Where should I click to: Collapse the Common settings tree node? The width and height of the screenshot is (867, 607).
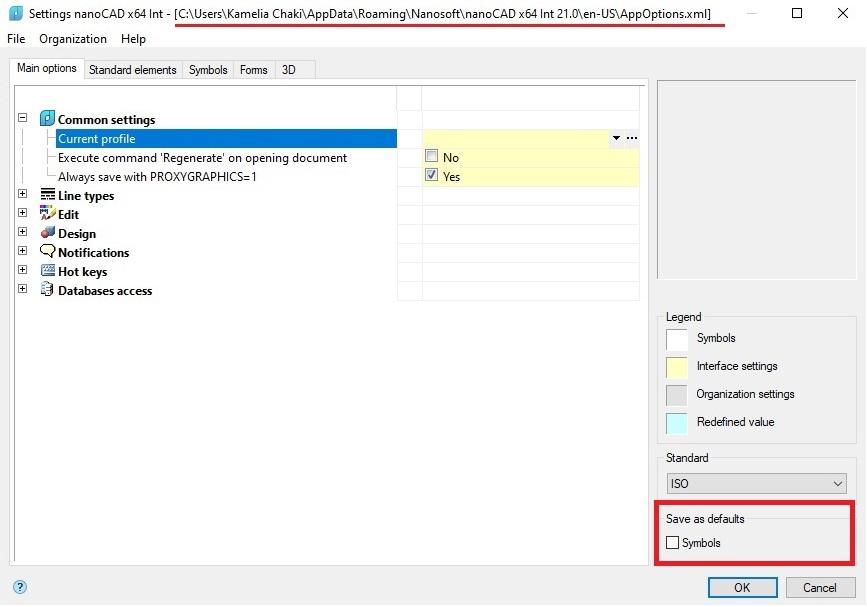point(22,118)
